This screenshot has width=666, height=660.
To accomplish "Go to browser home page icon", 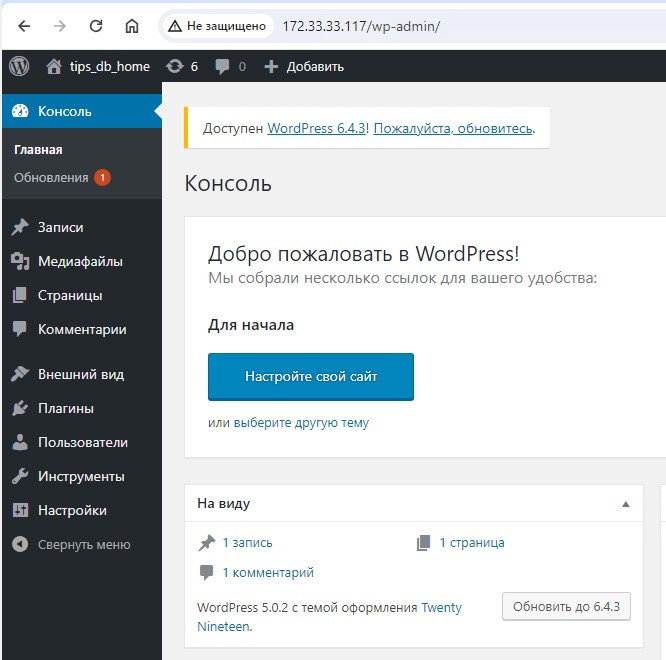I will point(132,25).
